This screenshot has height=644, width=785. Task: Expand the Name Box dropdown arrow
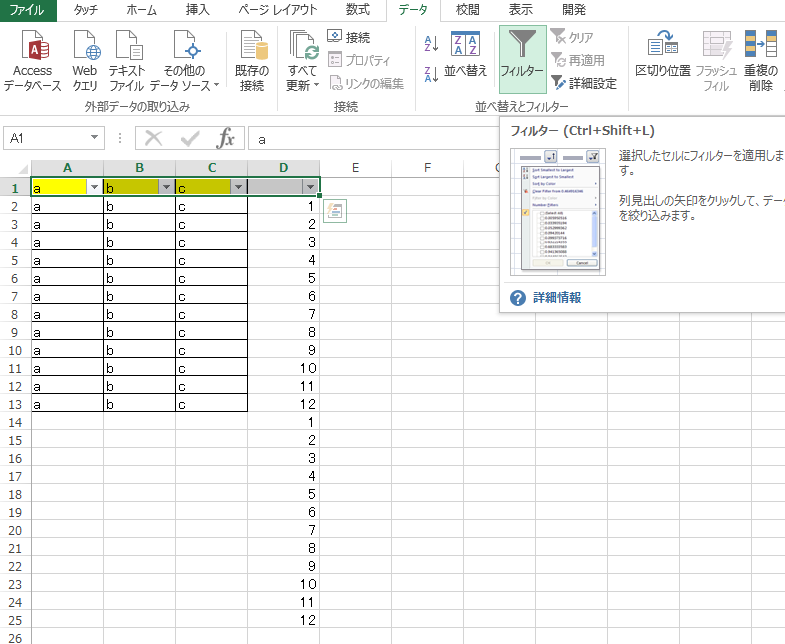point(95,139)
